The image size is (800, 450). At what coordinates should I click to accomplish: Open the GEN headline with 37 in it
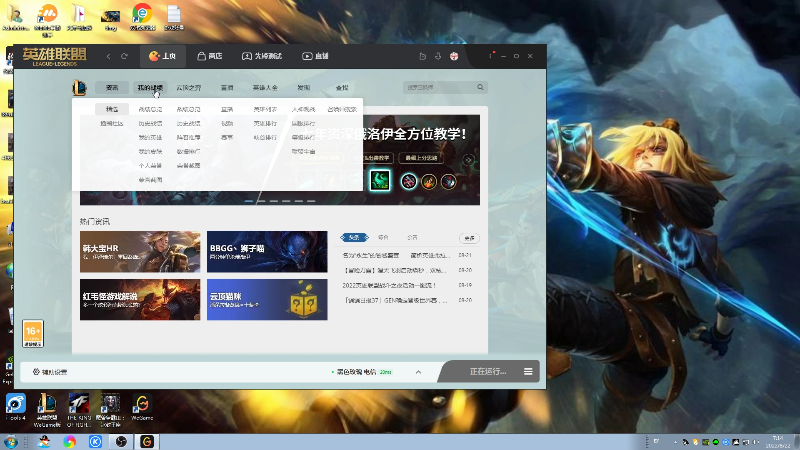[x=395, y=301]
